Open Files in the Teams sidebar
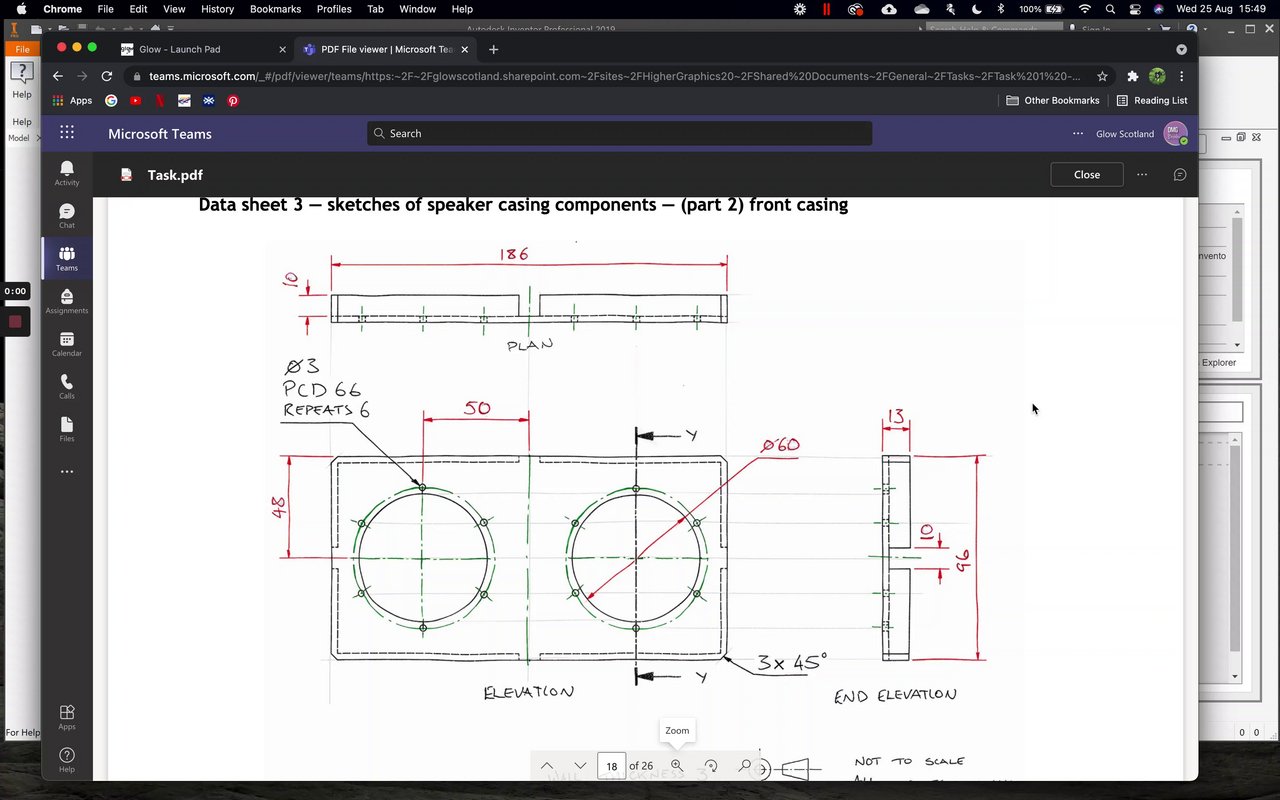 coord(67,430)
